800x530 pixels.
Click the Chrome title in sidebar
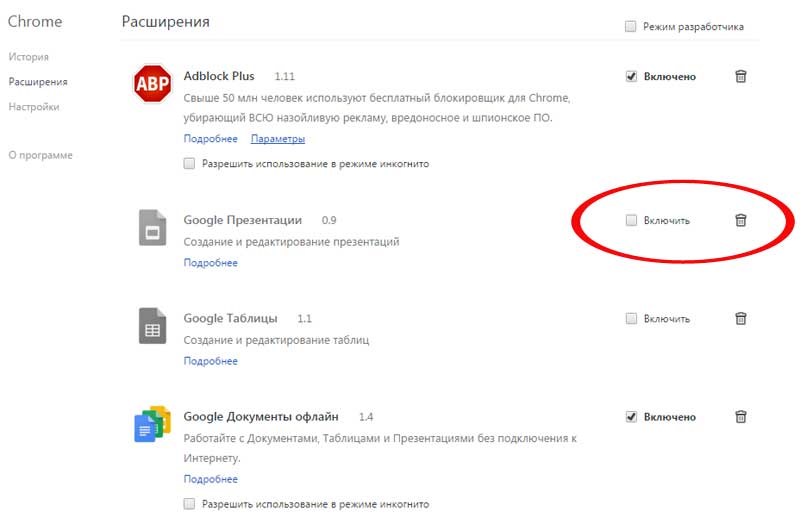35,21
